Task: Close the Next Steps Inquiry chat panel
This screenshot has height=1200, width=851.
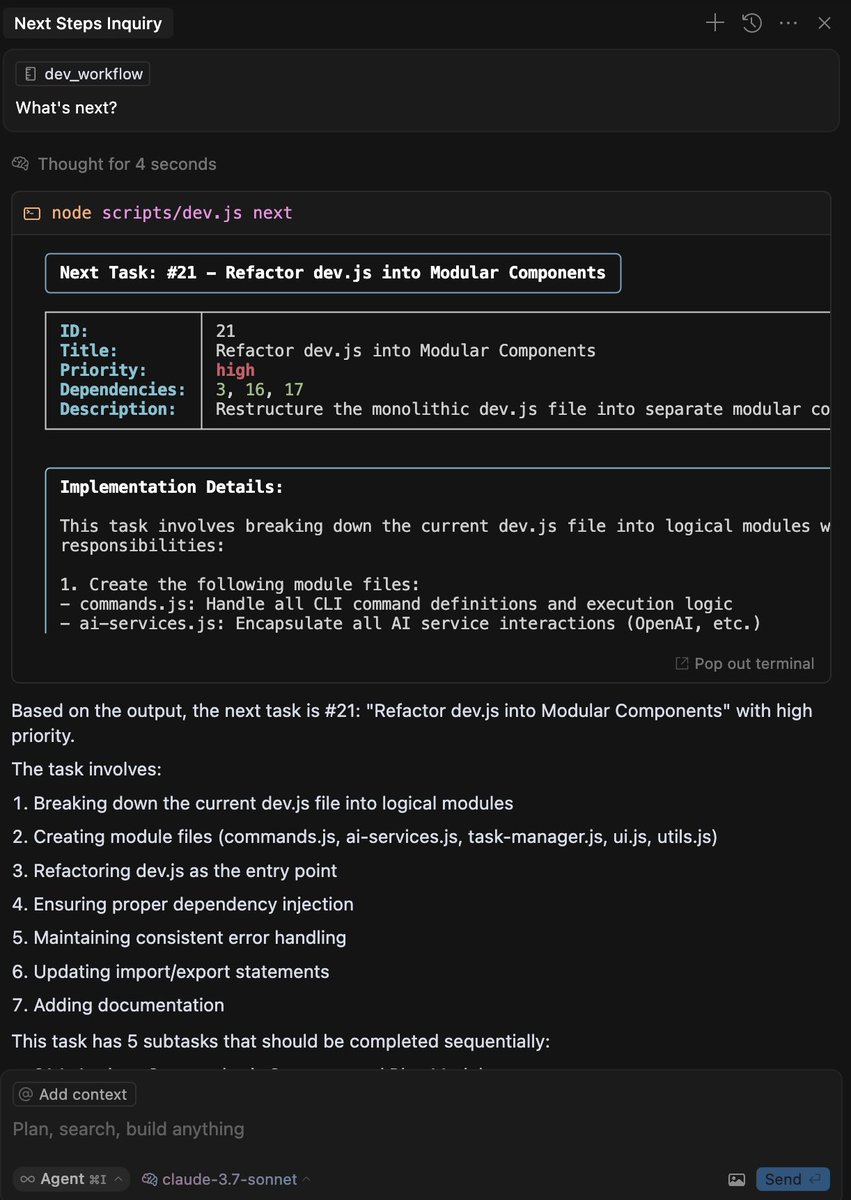Action: click(x=824, y=23)
